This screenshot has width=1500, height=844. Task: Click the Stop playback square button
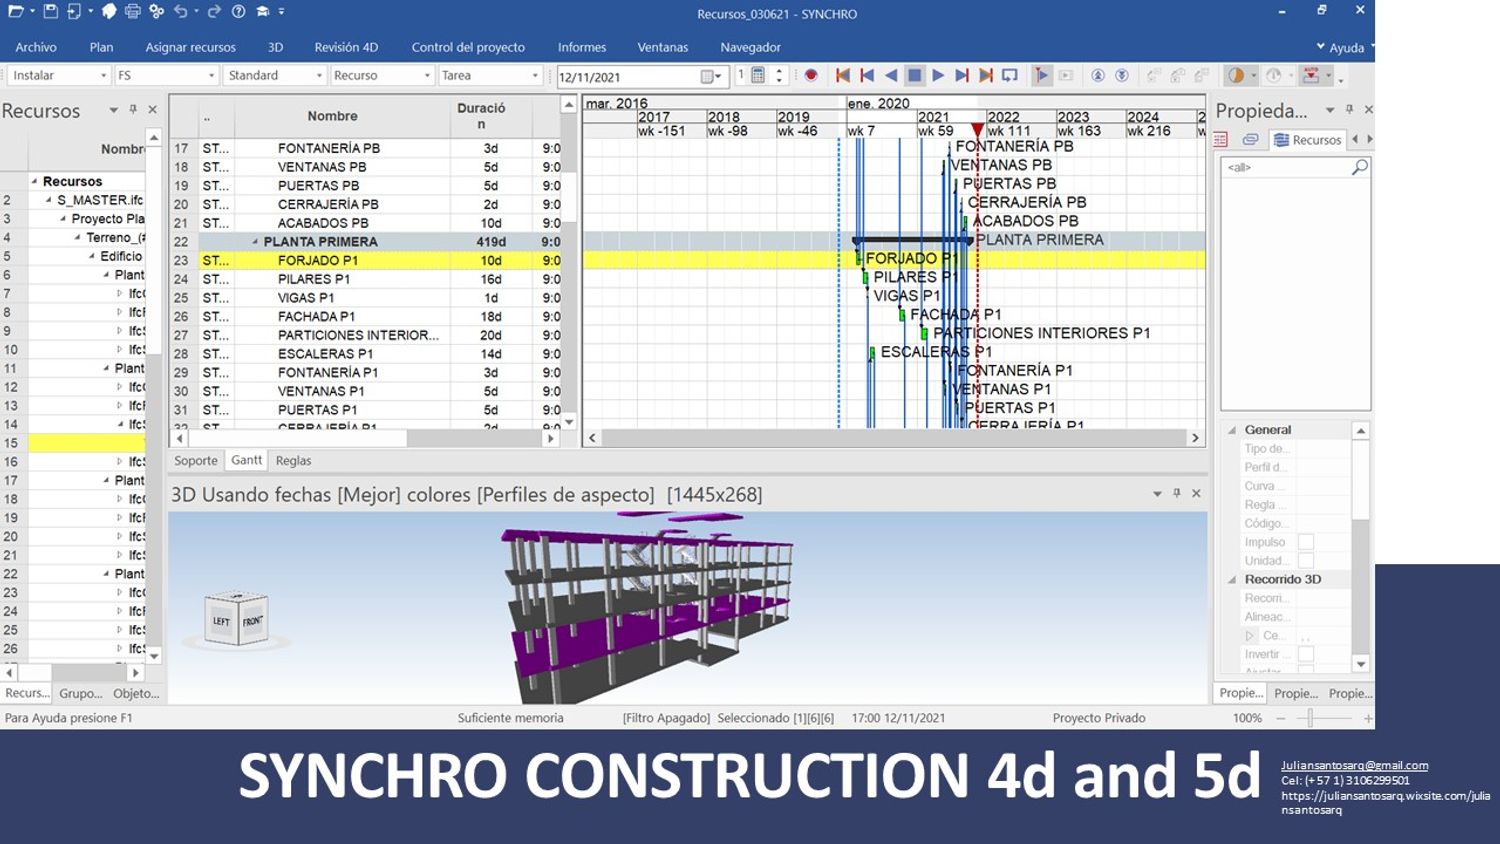(x=914, y=76)
